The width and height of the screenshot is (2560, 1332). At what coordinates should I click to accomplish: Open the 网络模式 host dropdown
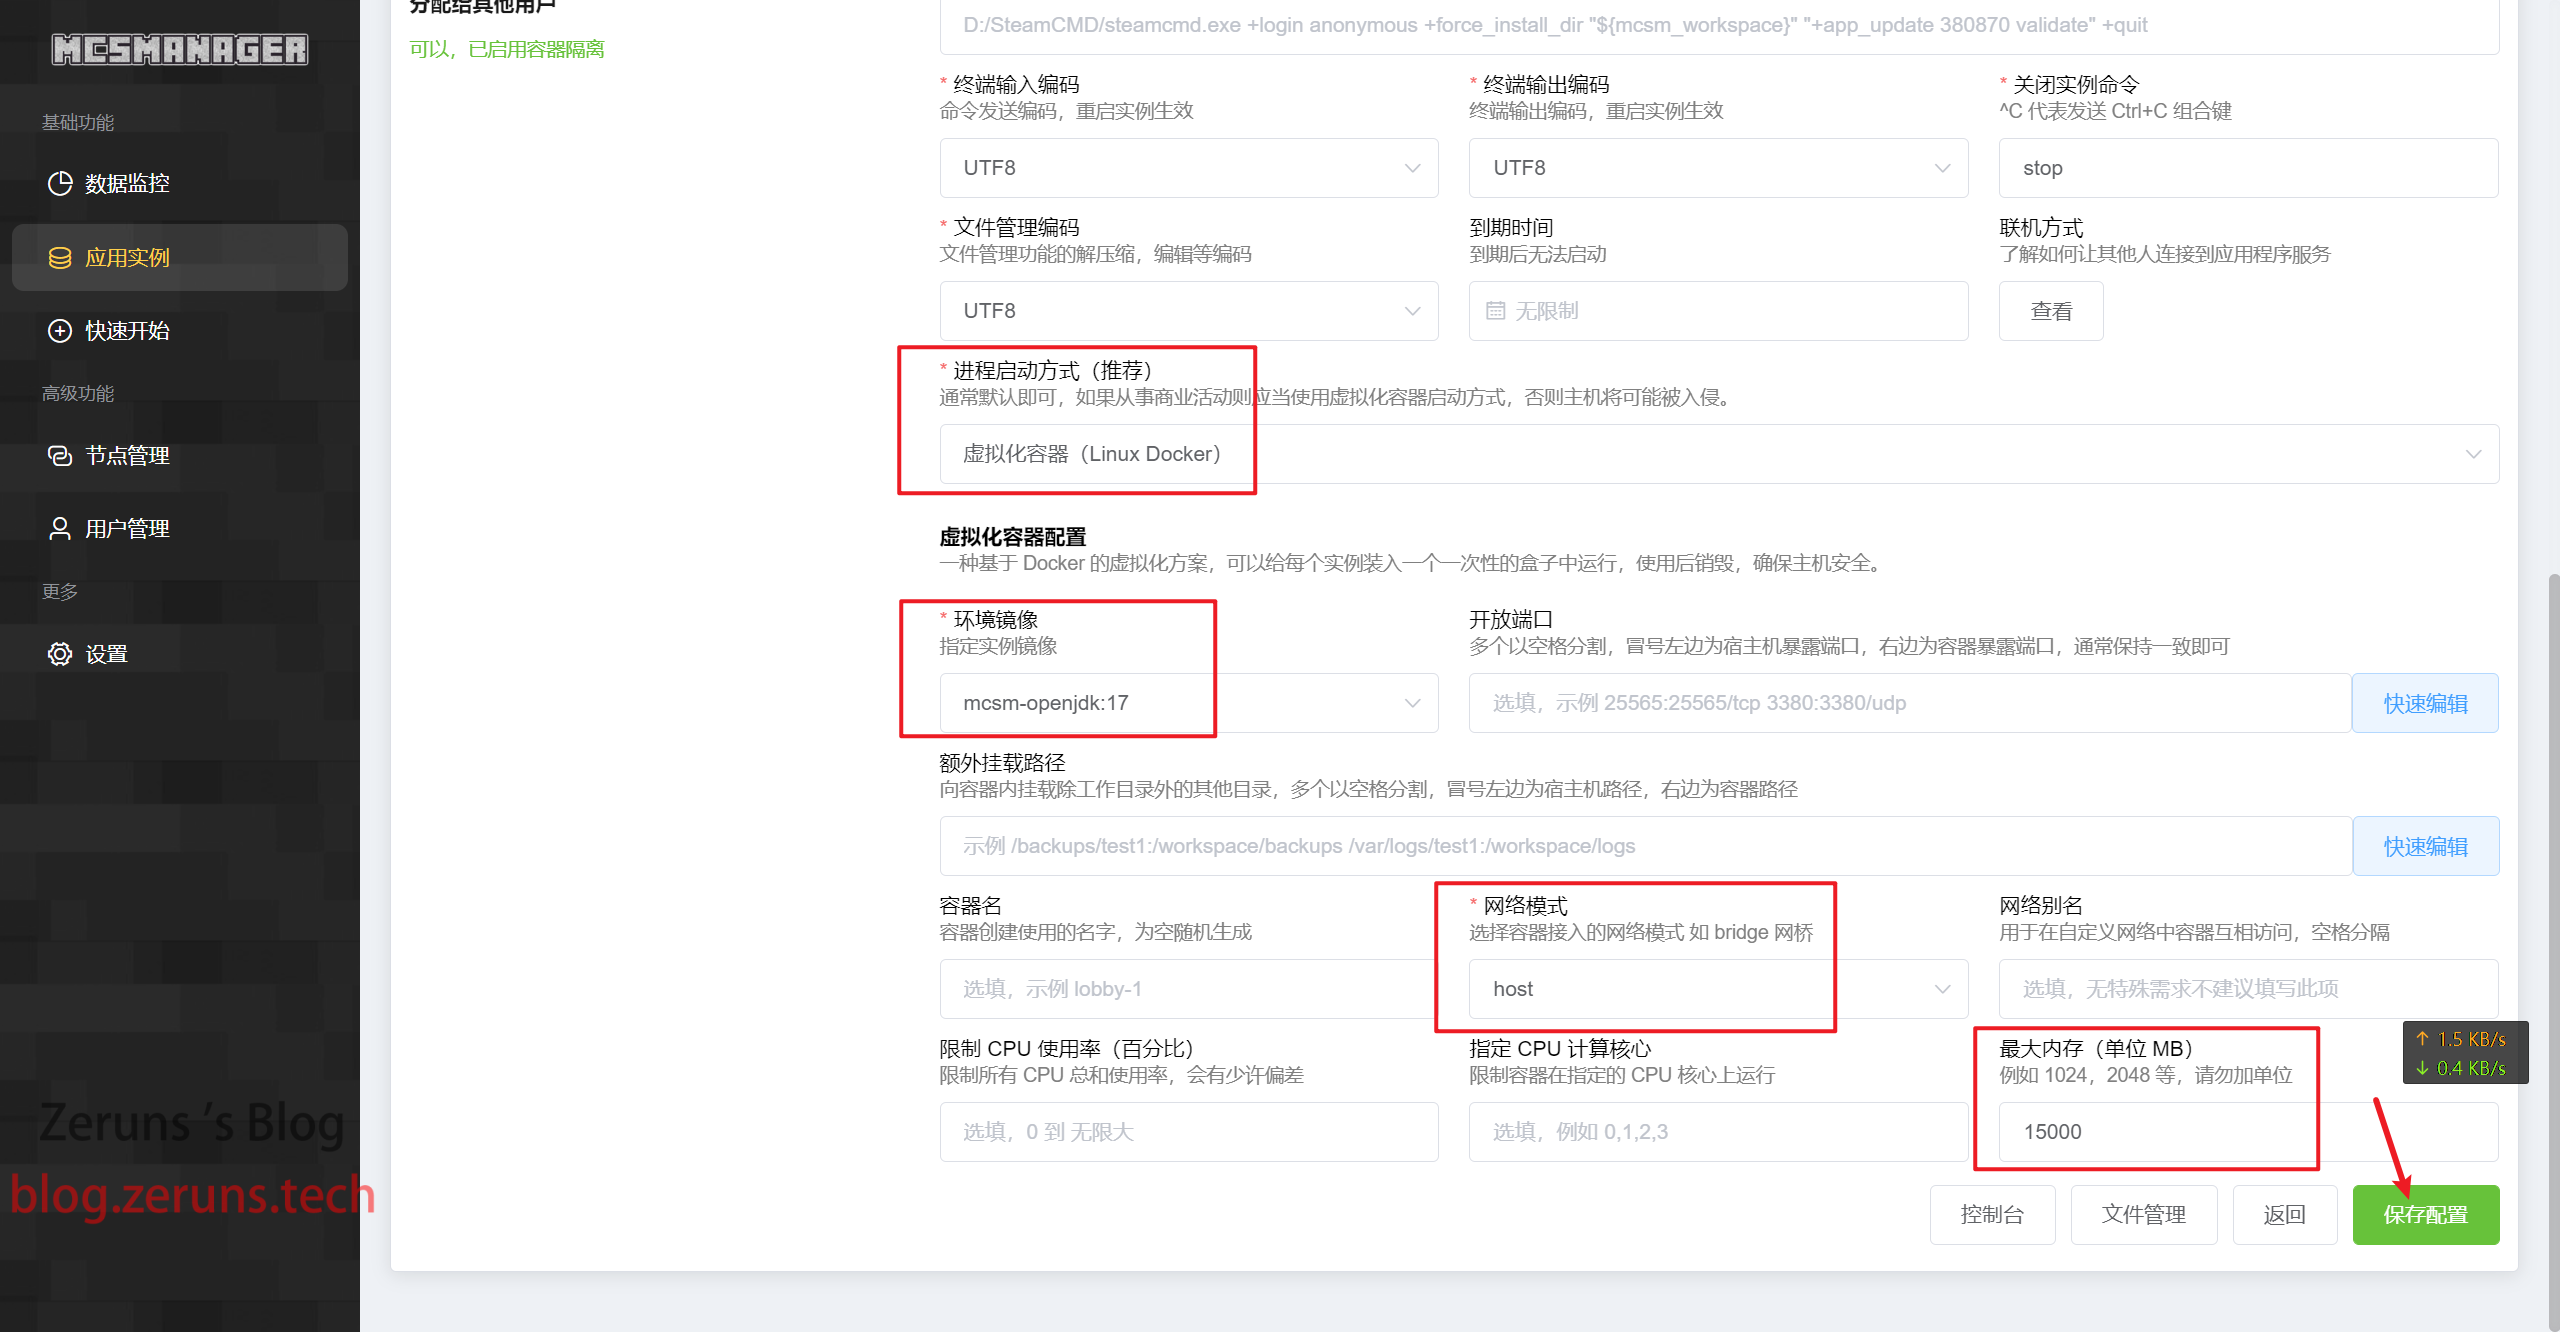point(1719,989)
